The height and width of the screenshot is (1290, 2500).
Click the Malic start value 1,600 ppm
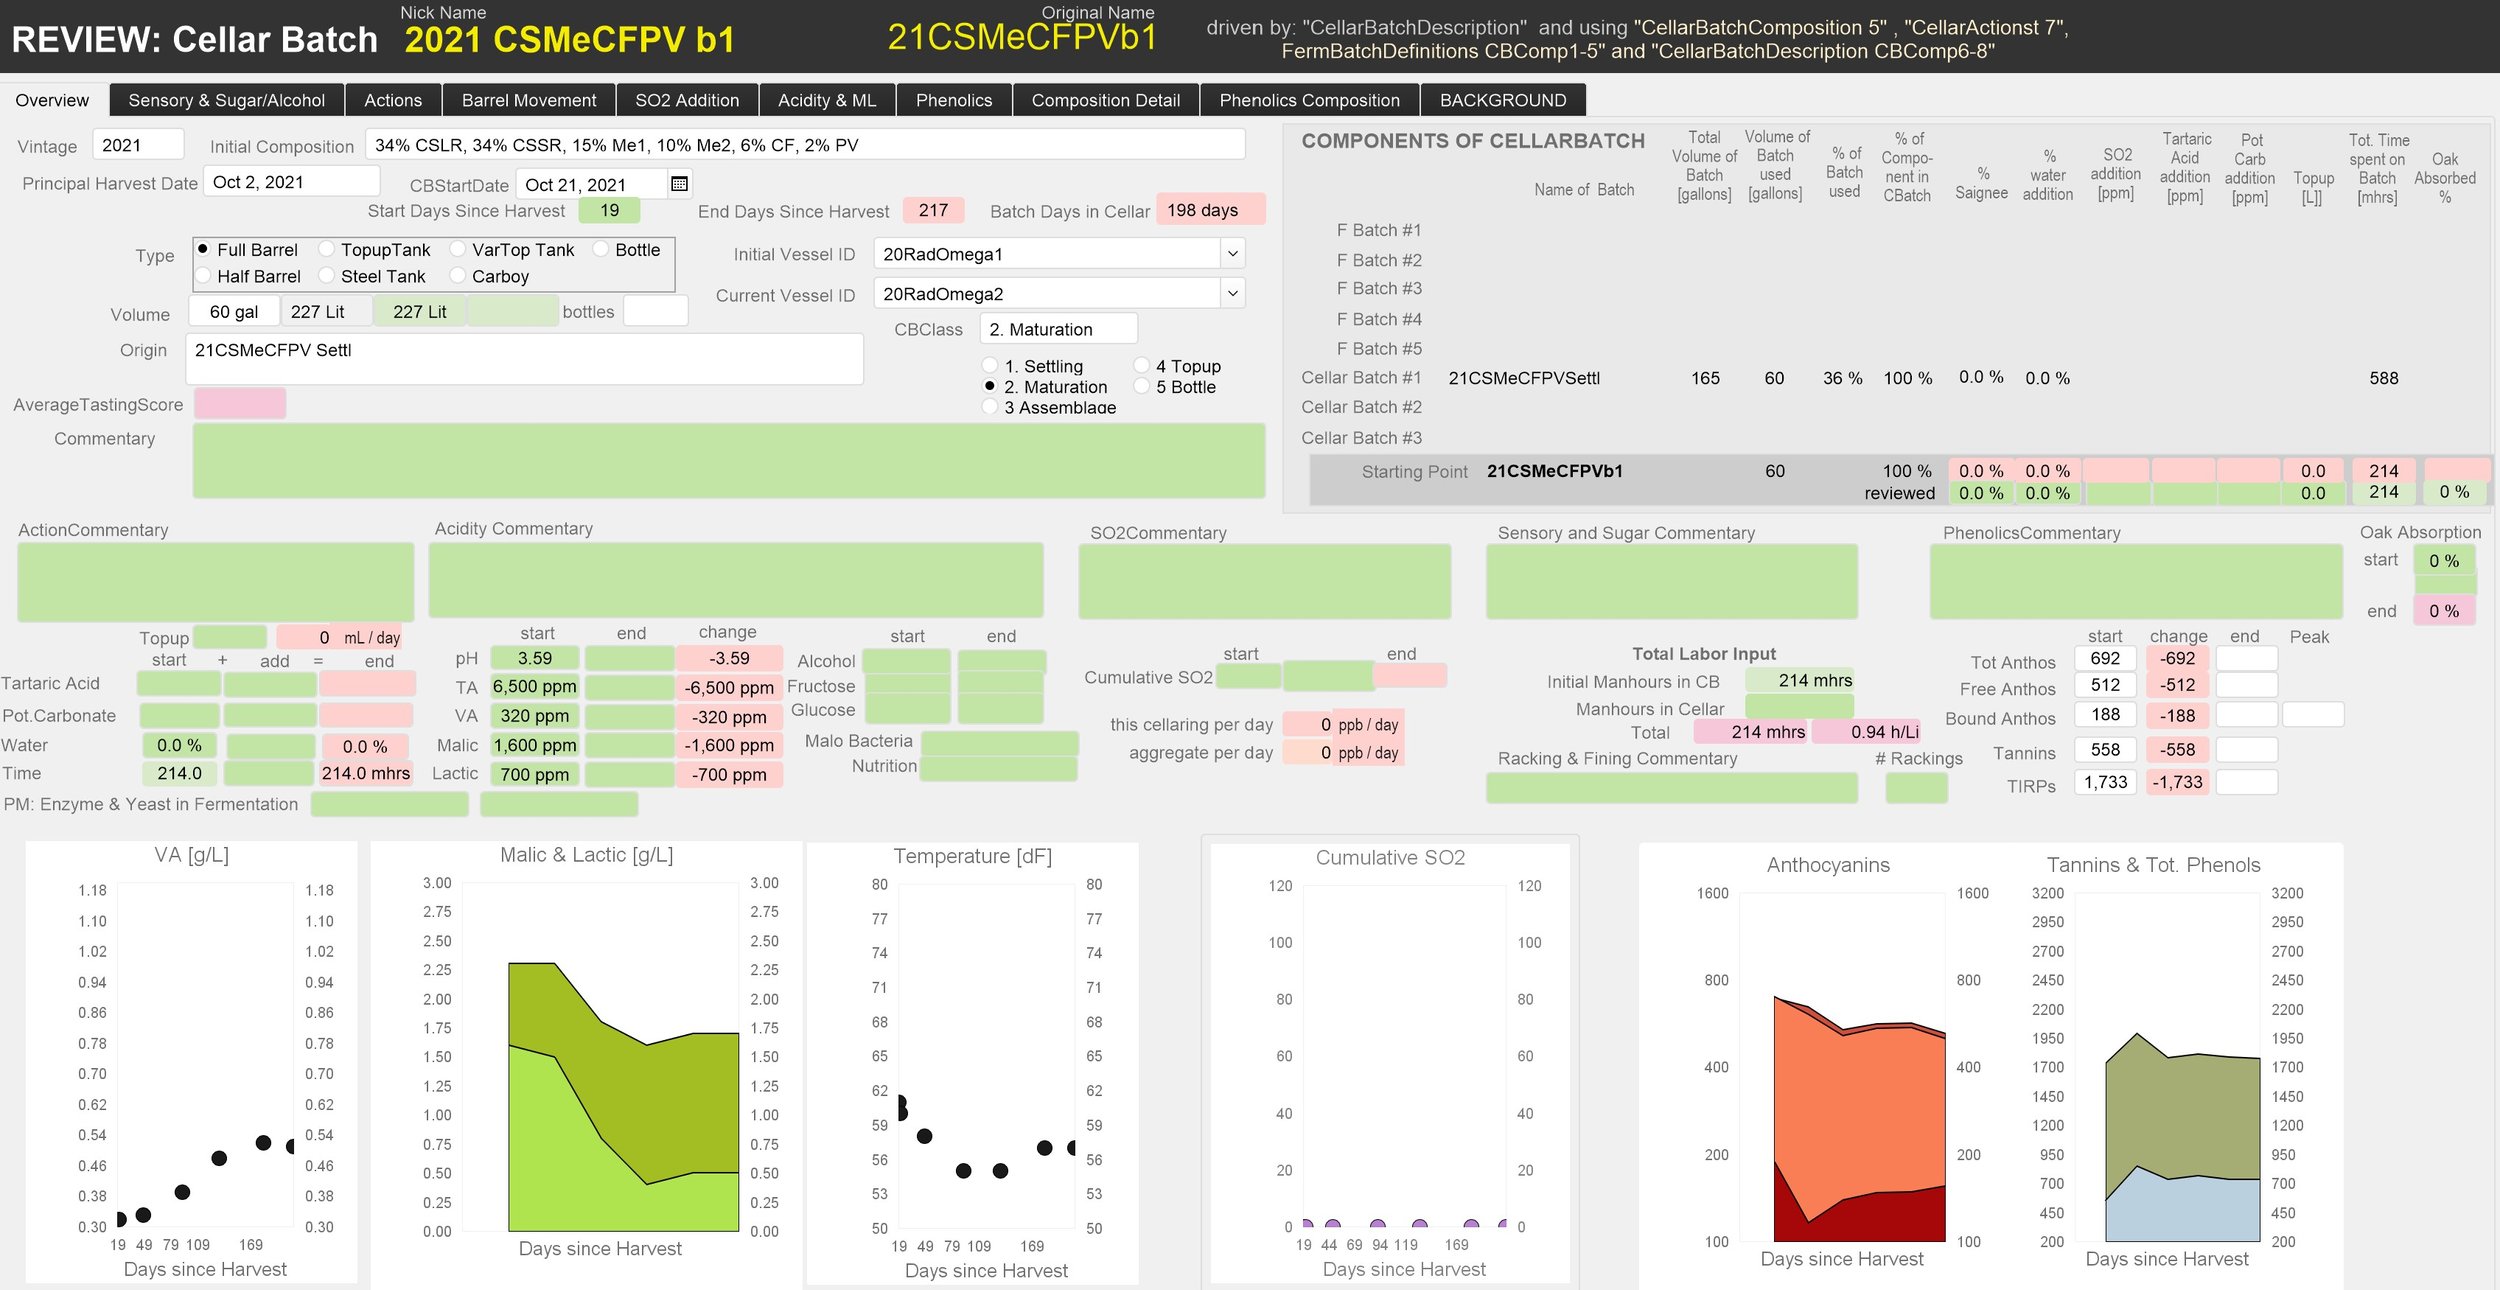click(x=535, y=745)
